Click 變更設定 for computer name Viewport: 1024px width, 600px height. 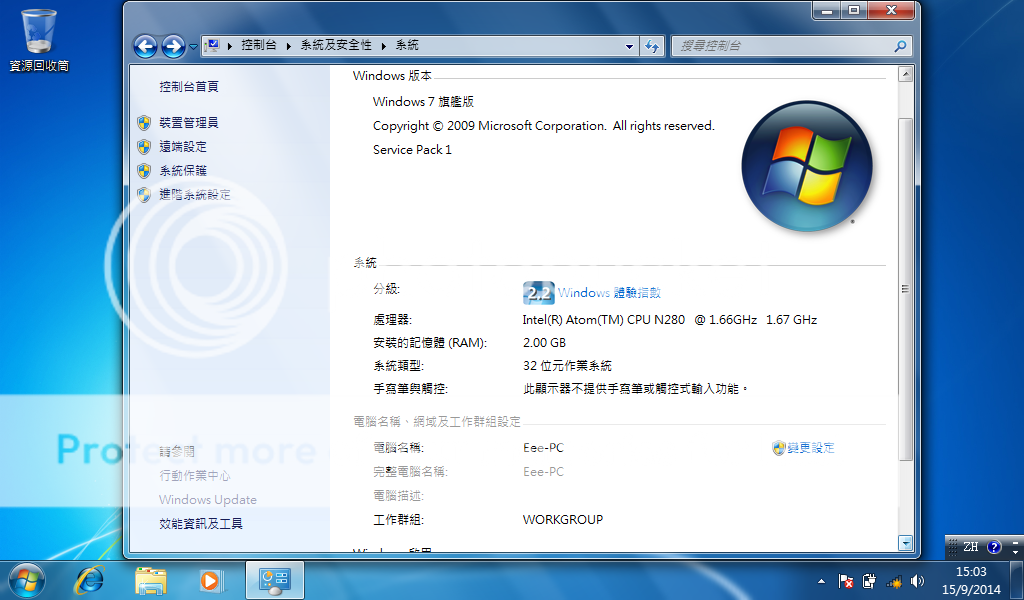(x=810, y=448)
